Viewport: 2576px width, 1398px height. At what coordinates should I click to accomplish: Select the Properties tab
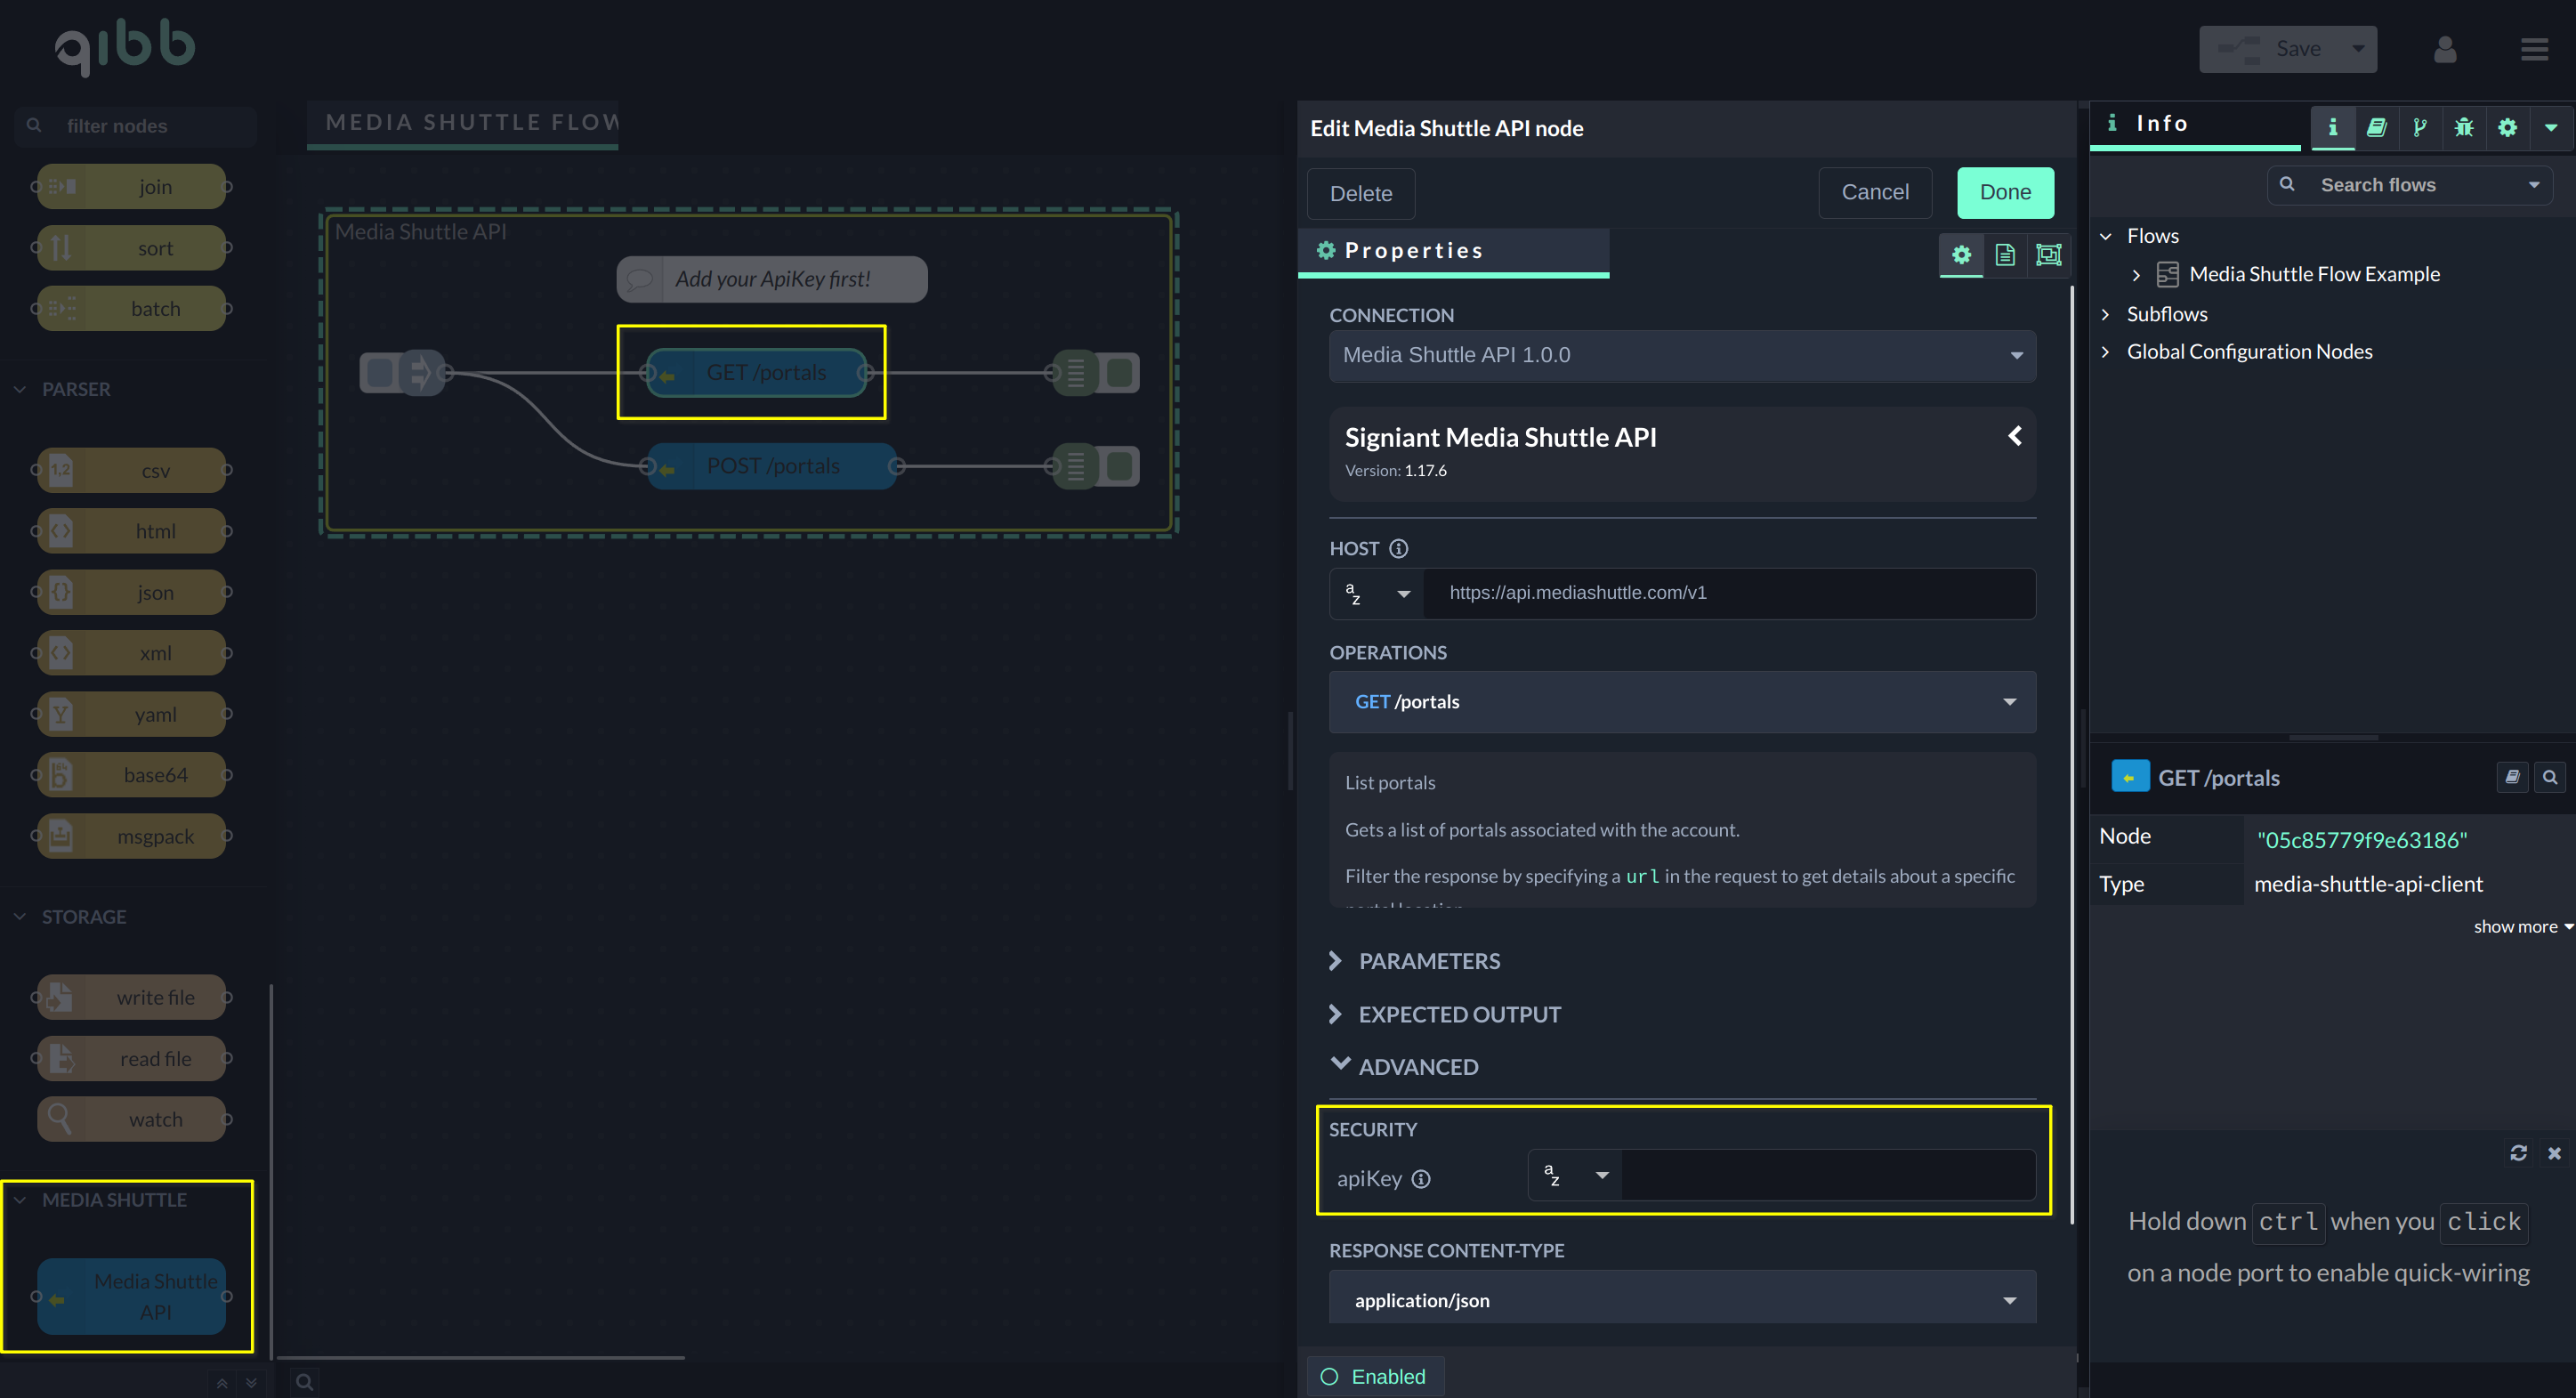(1413, 251)
